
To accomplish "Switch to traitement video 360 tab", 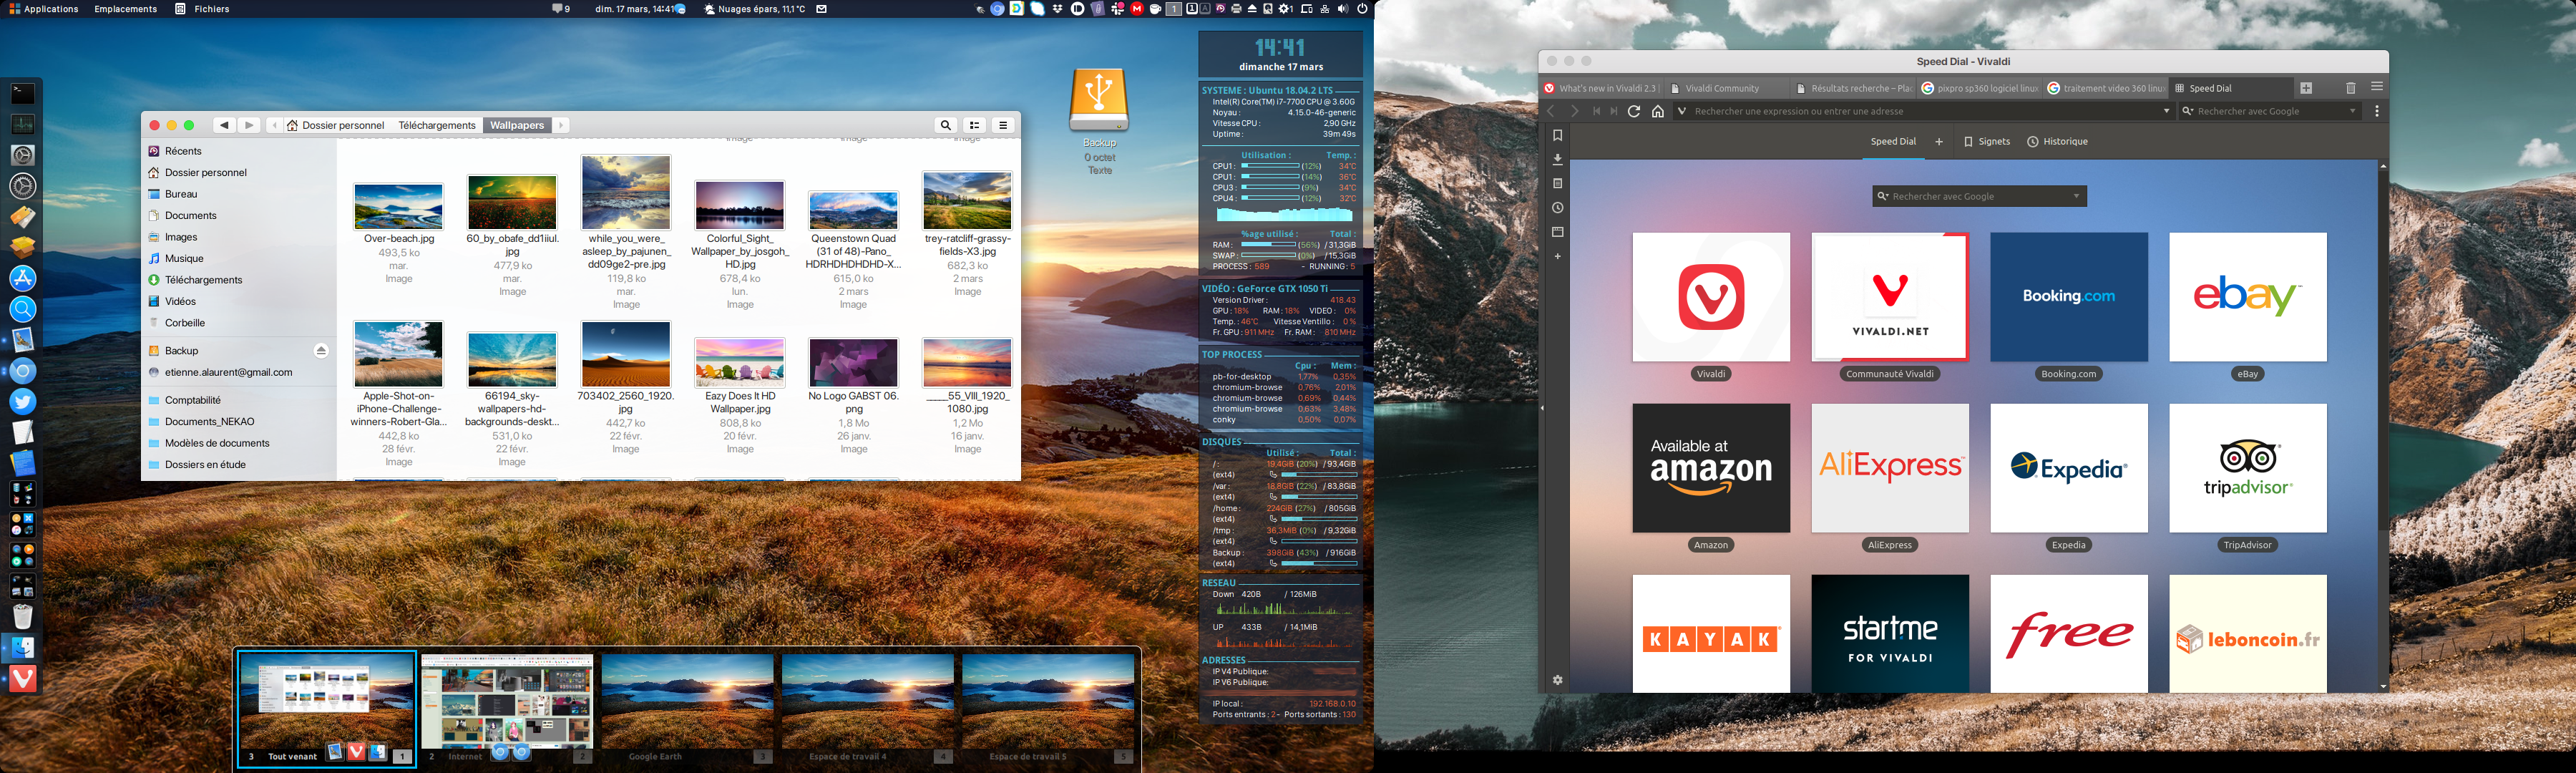I will tap(2106, 88).
